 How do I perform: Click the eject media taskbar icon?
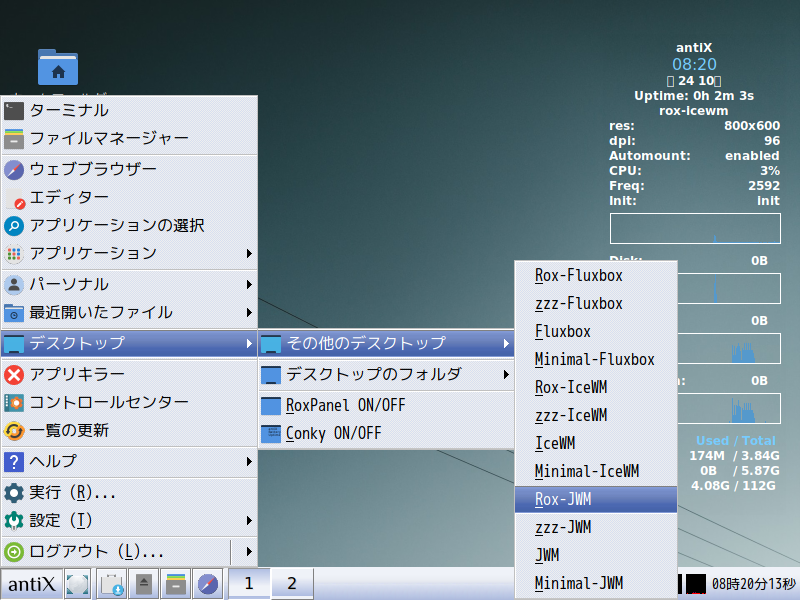(144, 584)
